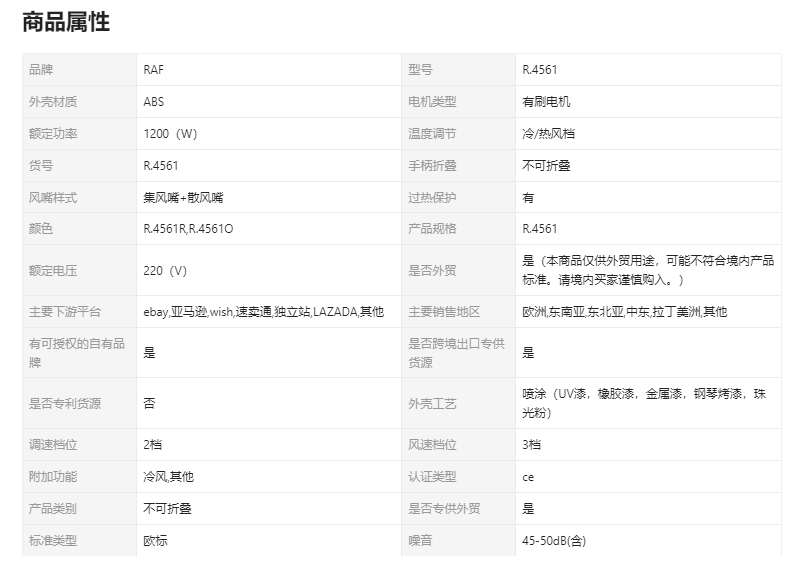Click the 颜色 label

(41, 229)
